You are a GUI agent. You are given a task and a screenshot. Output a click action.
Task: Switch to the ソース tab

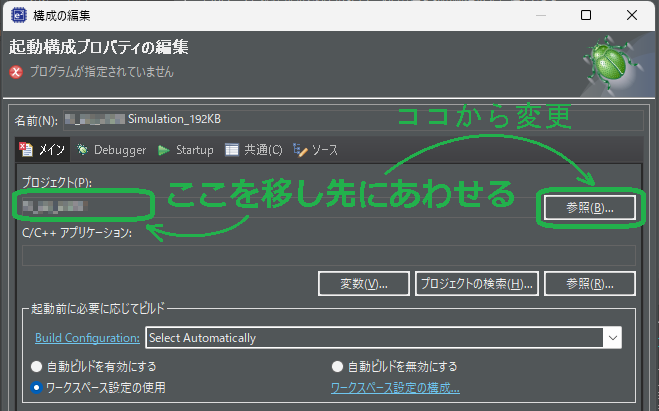coord(316,150)
